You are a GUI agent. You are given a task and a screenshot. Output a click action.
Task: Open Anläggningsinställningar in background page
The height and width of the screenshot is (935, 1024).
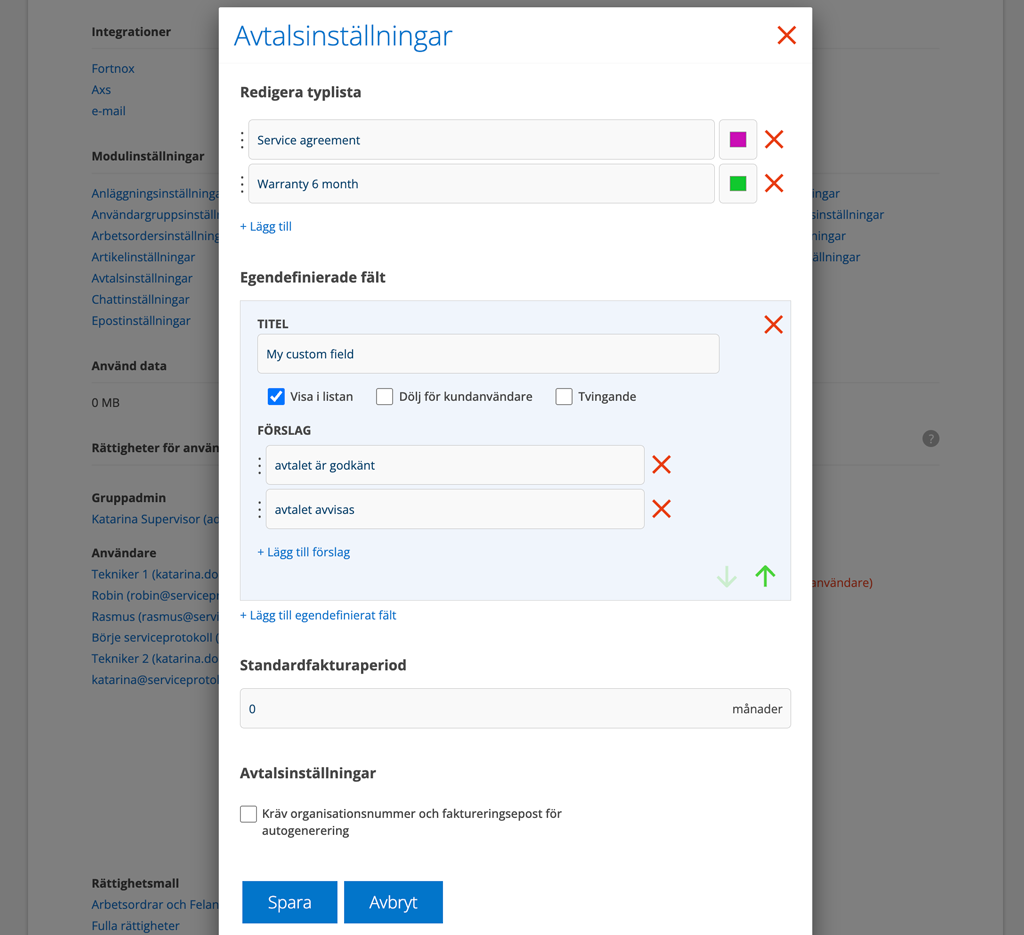click(155, 193)
